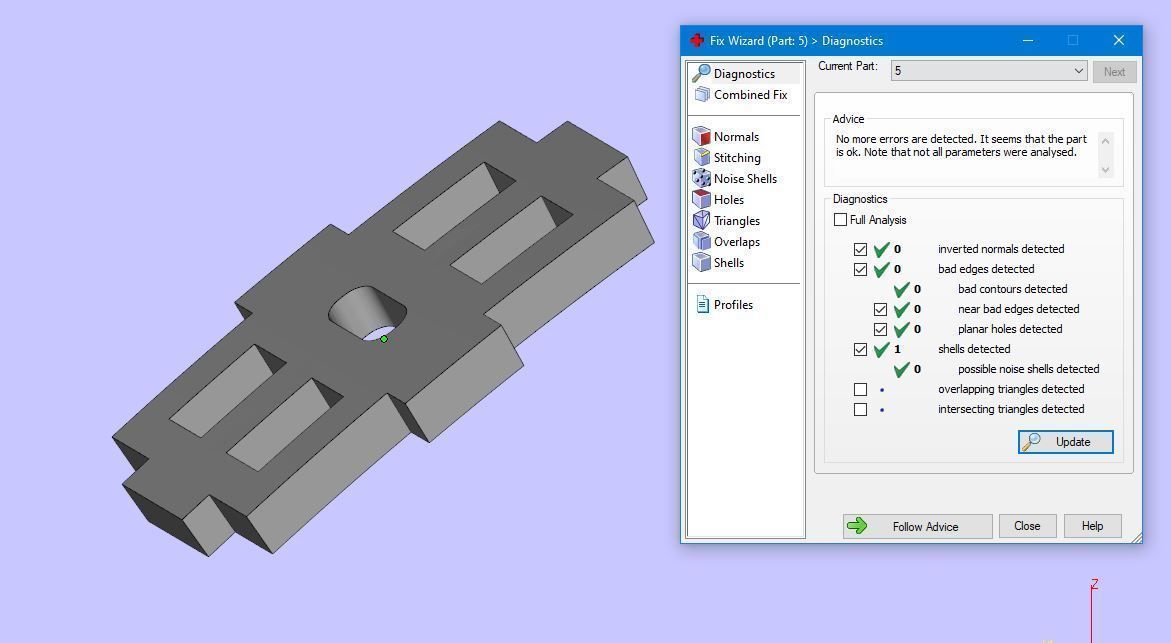1171x643 pixels.
Task: Click the Close button in wizard
Action: tap(1027, 526)
